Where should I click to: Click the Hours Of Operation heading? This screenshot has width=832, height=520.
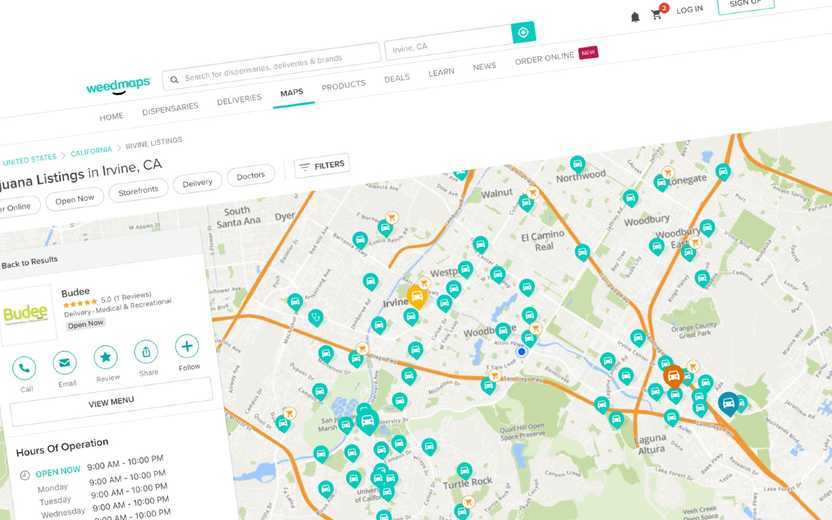[x=62, y=447]
